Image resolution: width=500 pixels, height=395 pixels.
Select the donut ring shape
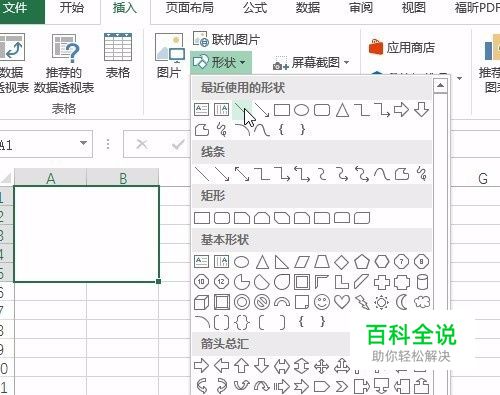pyautogui.click(x=242, y=302)
